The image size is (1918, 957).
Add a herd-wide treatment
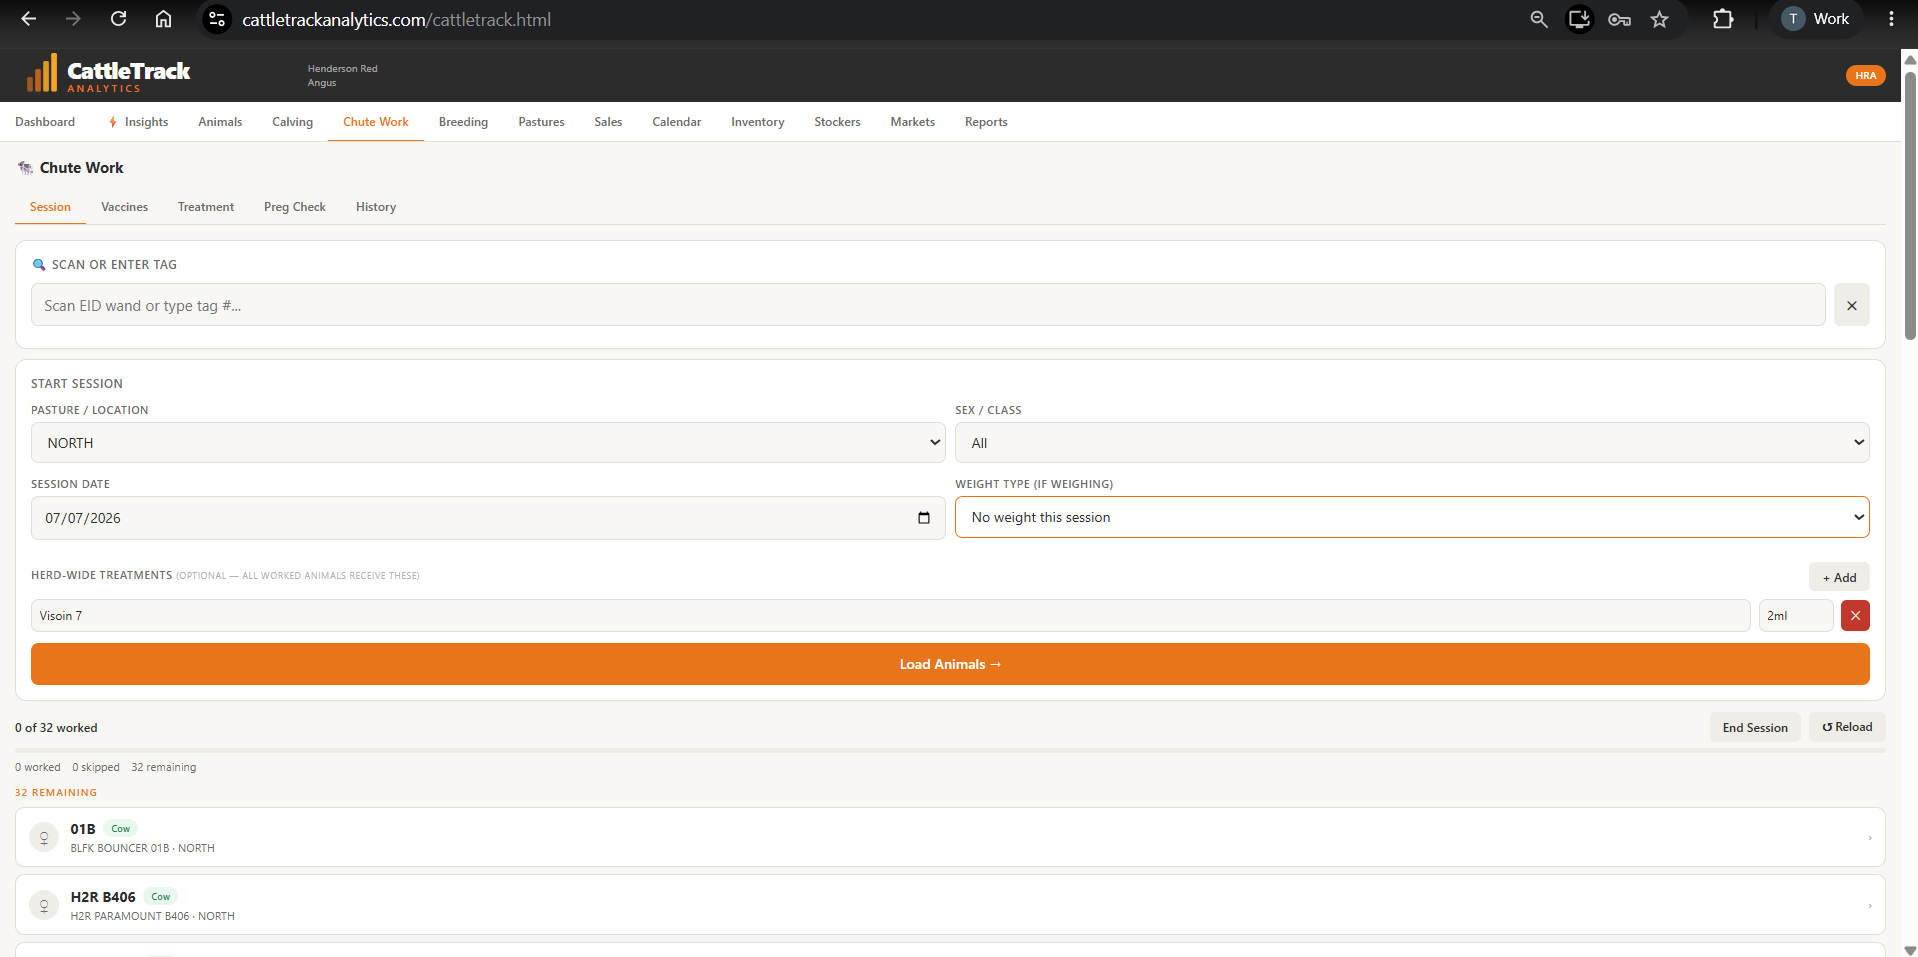coord(1839,577)
